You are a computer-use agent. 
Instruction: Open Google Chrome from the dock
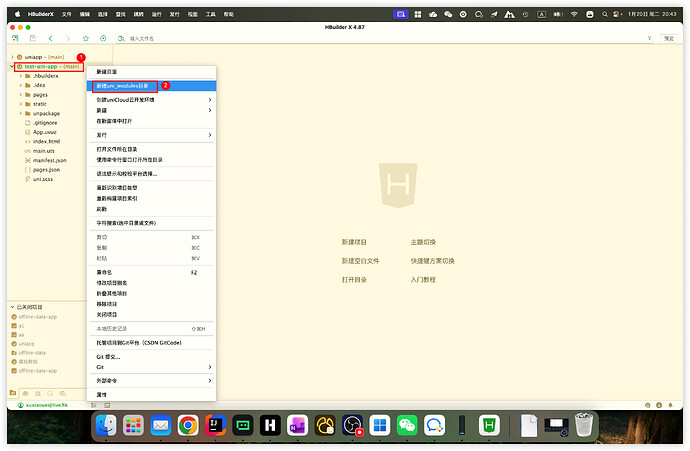click(x=187, y=426)
